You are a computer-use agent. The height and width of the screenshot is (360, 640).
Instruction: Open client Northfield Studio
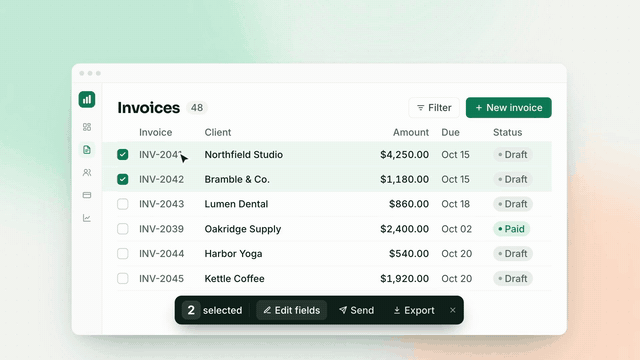tap(244, 155)
